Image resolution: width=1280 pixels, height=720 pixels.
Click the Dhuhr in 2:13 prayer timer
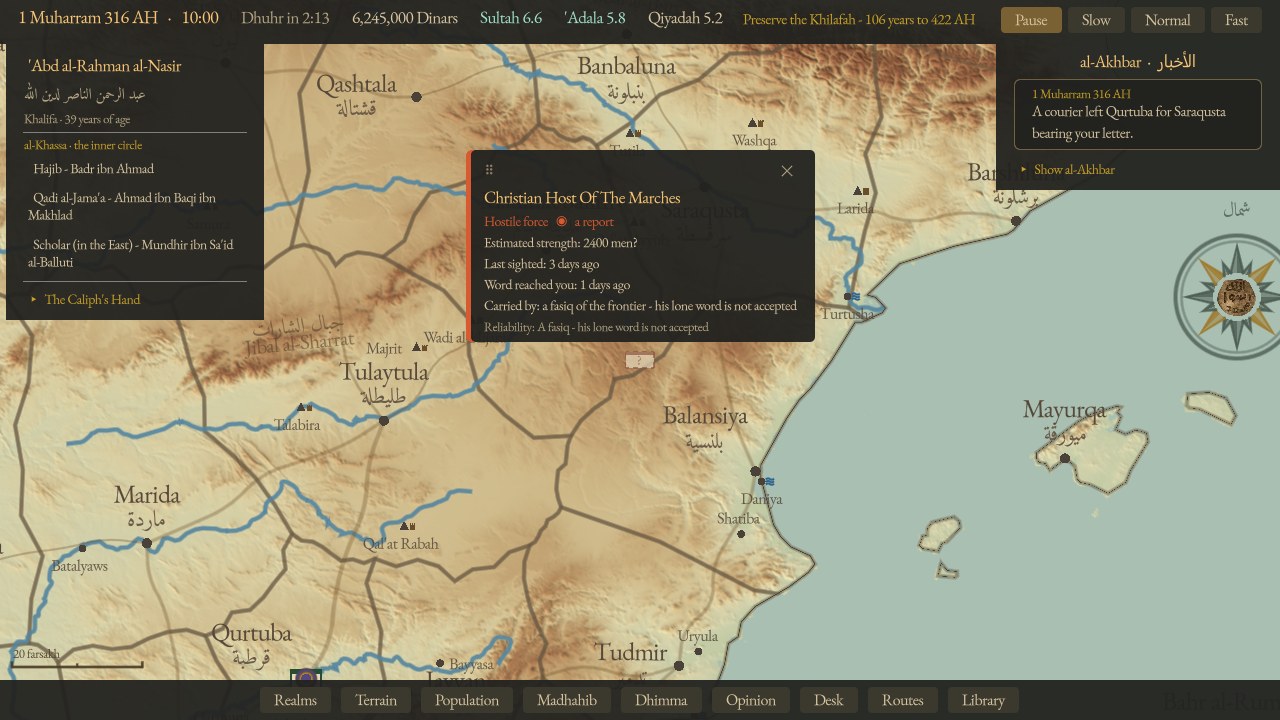tap(286, 18)
